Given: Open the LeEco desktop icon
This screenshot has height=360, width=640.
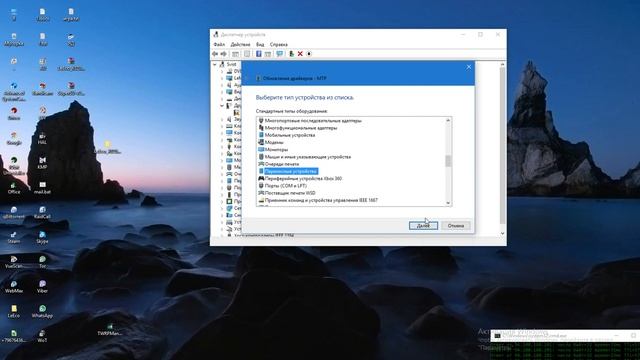Looking at the screenshot, I should pyautogui.click(x=14, y=311).
